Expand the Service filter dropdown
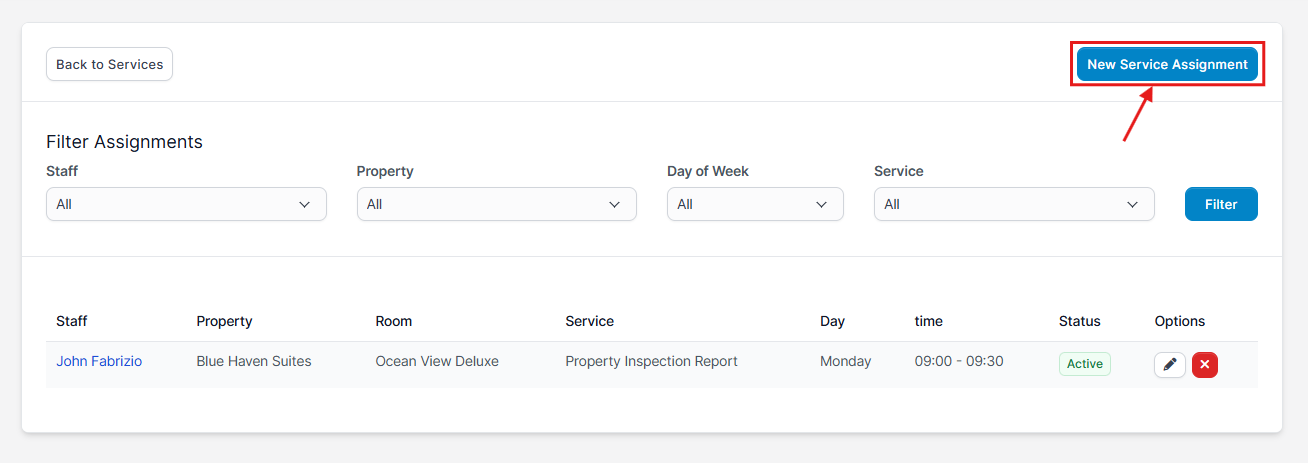This screenshot has width=1308, height=463. 1013,204
